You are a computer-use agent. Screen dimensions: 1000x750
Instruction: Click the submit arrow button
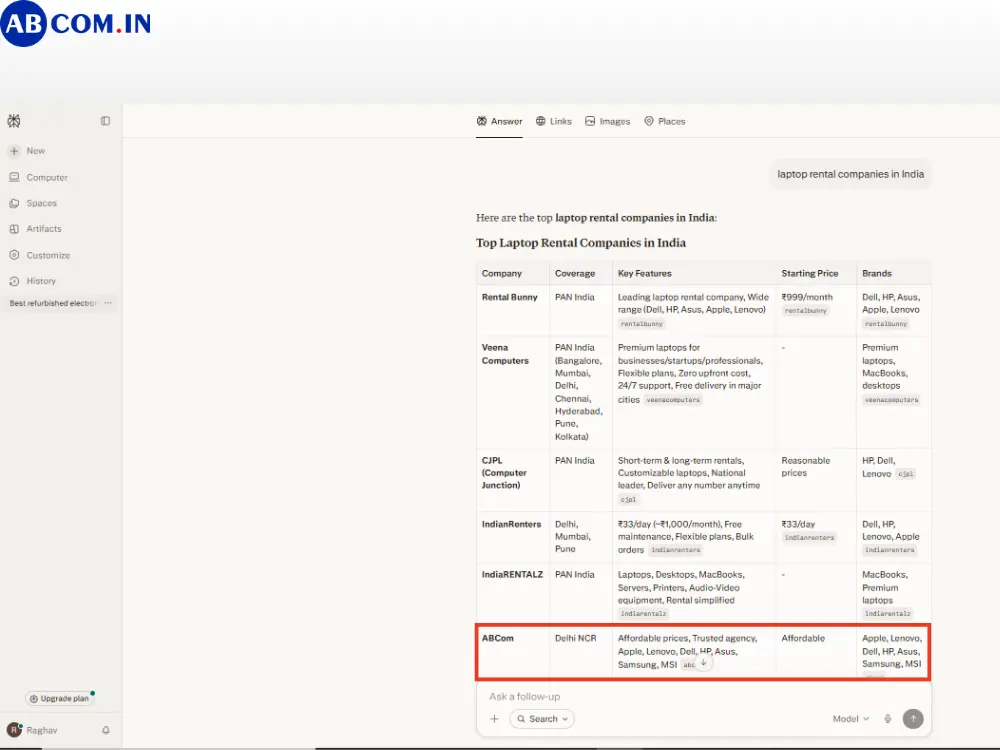point(913,719)
